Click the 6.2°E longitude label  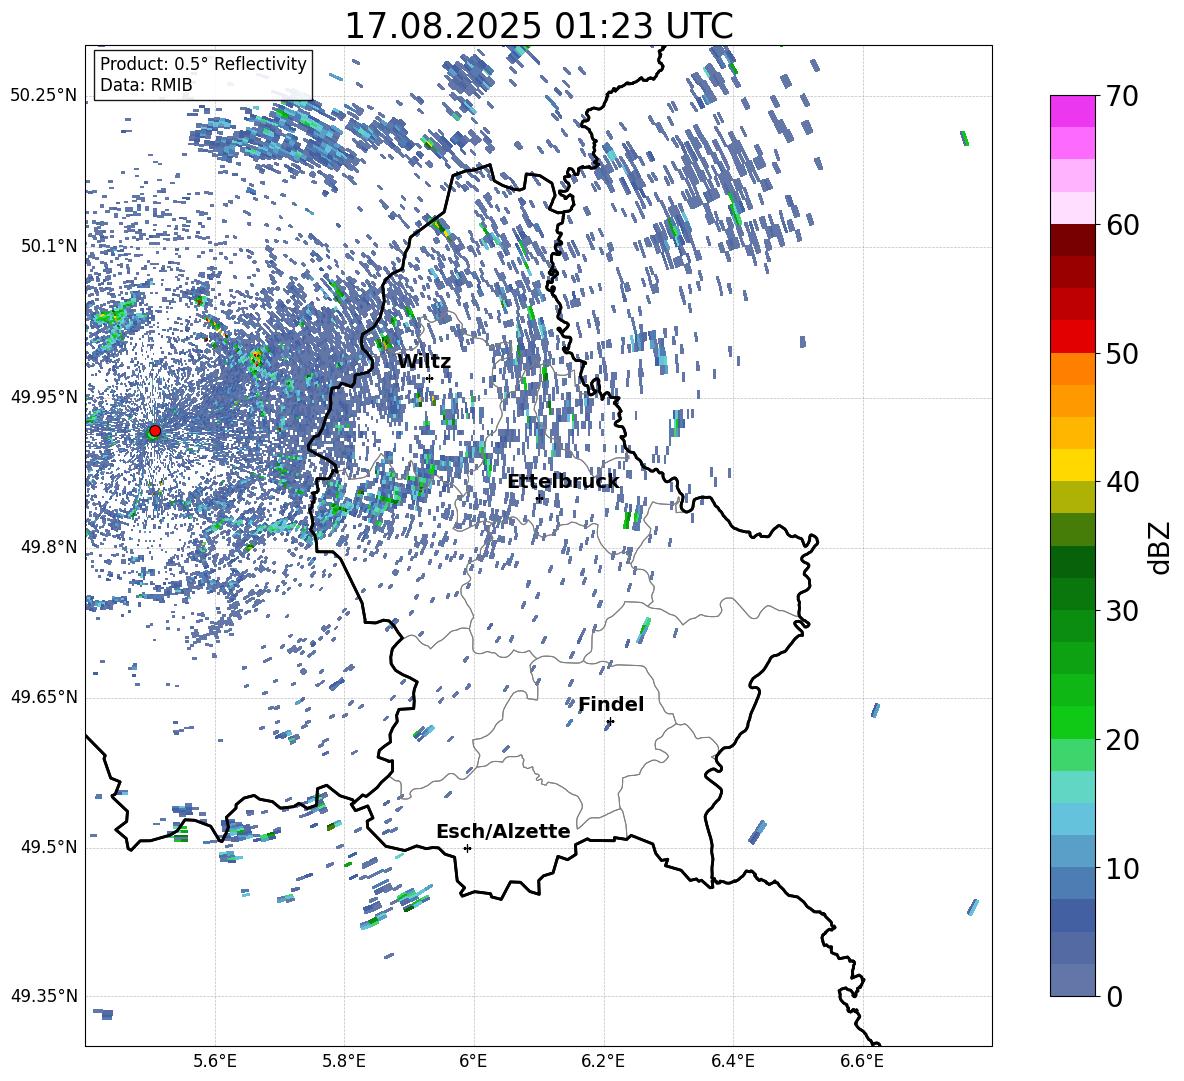[x=603, y=1061]
